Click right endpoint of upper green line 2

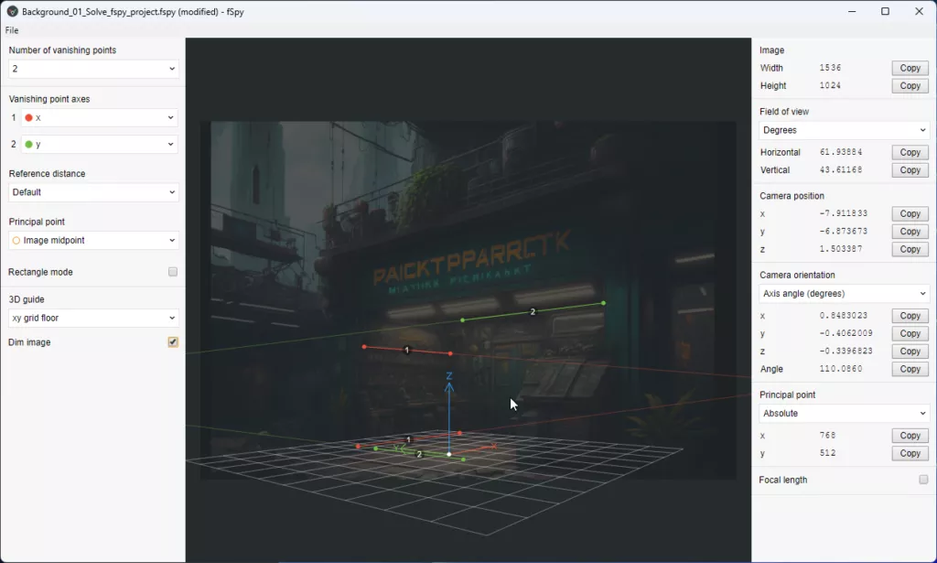[x=603, y=303]
